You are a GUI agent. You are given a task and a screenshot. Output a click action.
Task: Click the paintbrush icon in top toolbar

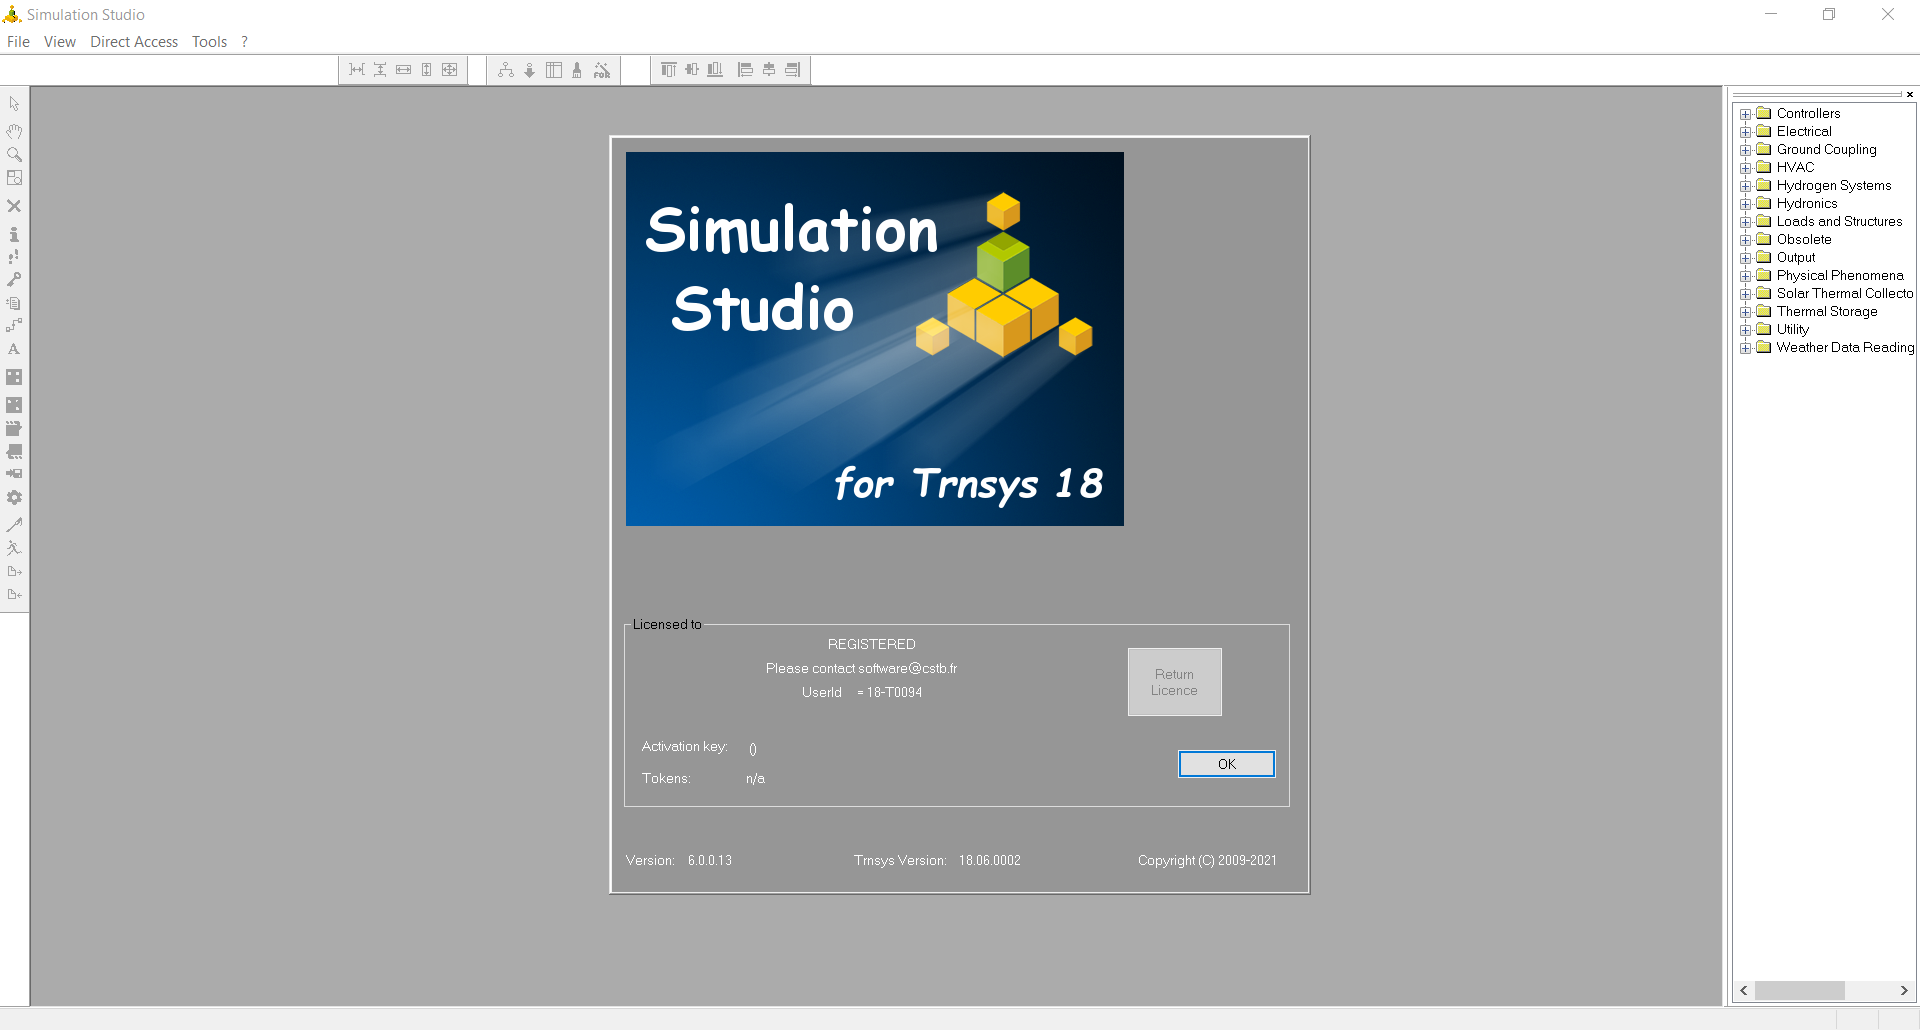point(577,70)
